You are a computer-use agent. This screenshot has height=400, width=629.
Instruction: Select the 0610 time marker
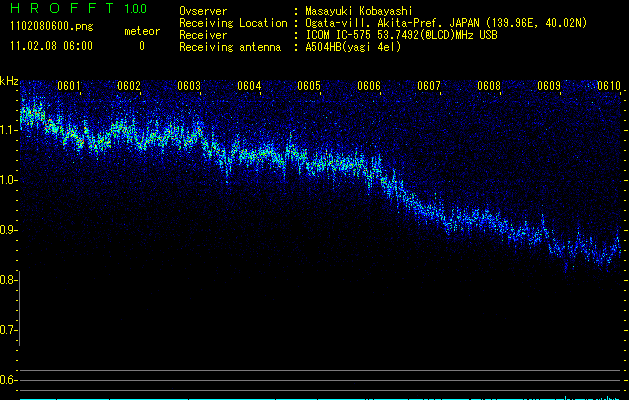click(609, 86)
